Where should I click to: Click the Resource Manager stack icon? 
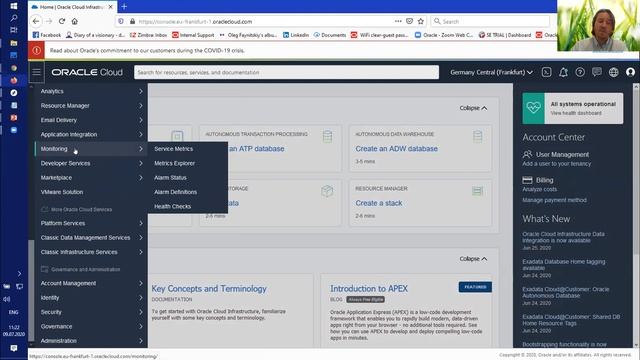477,191
